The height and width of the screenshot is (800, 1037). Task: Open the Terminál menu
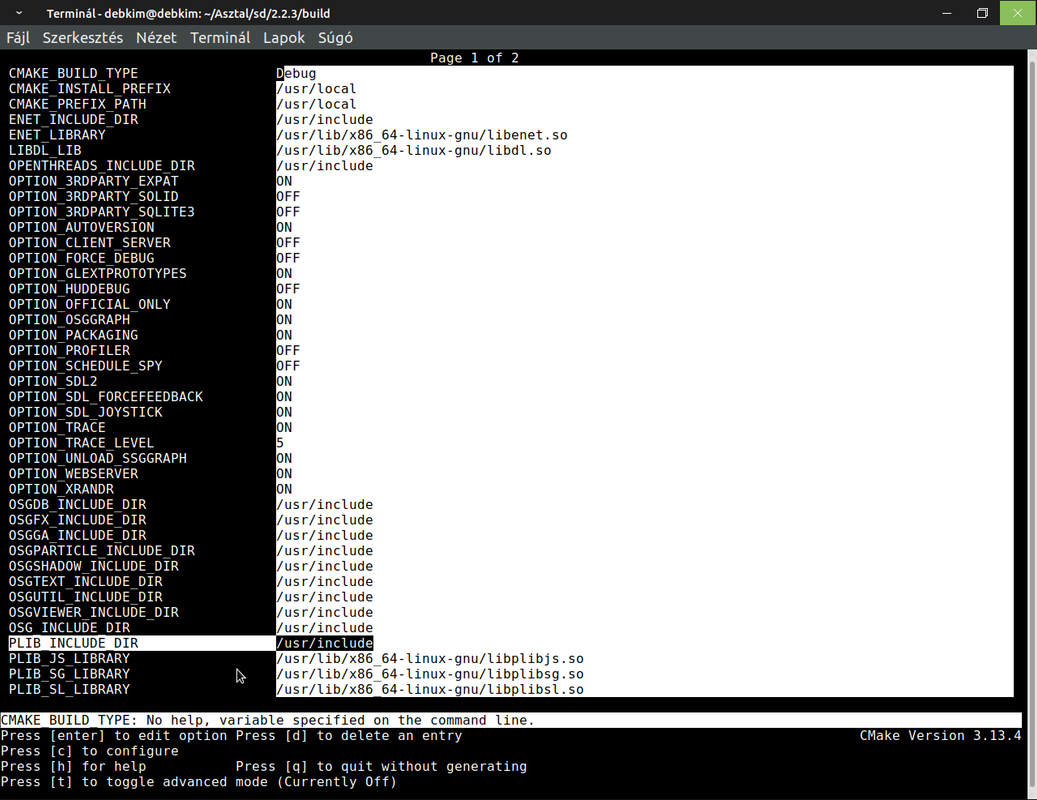pyautogui.click(x=220, y=38)
